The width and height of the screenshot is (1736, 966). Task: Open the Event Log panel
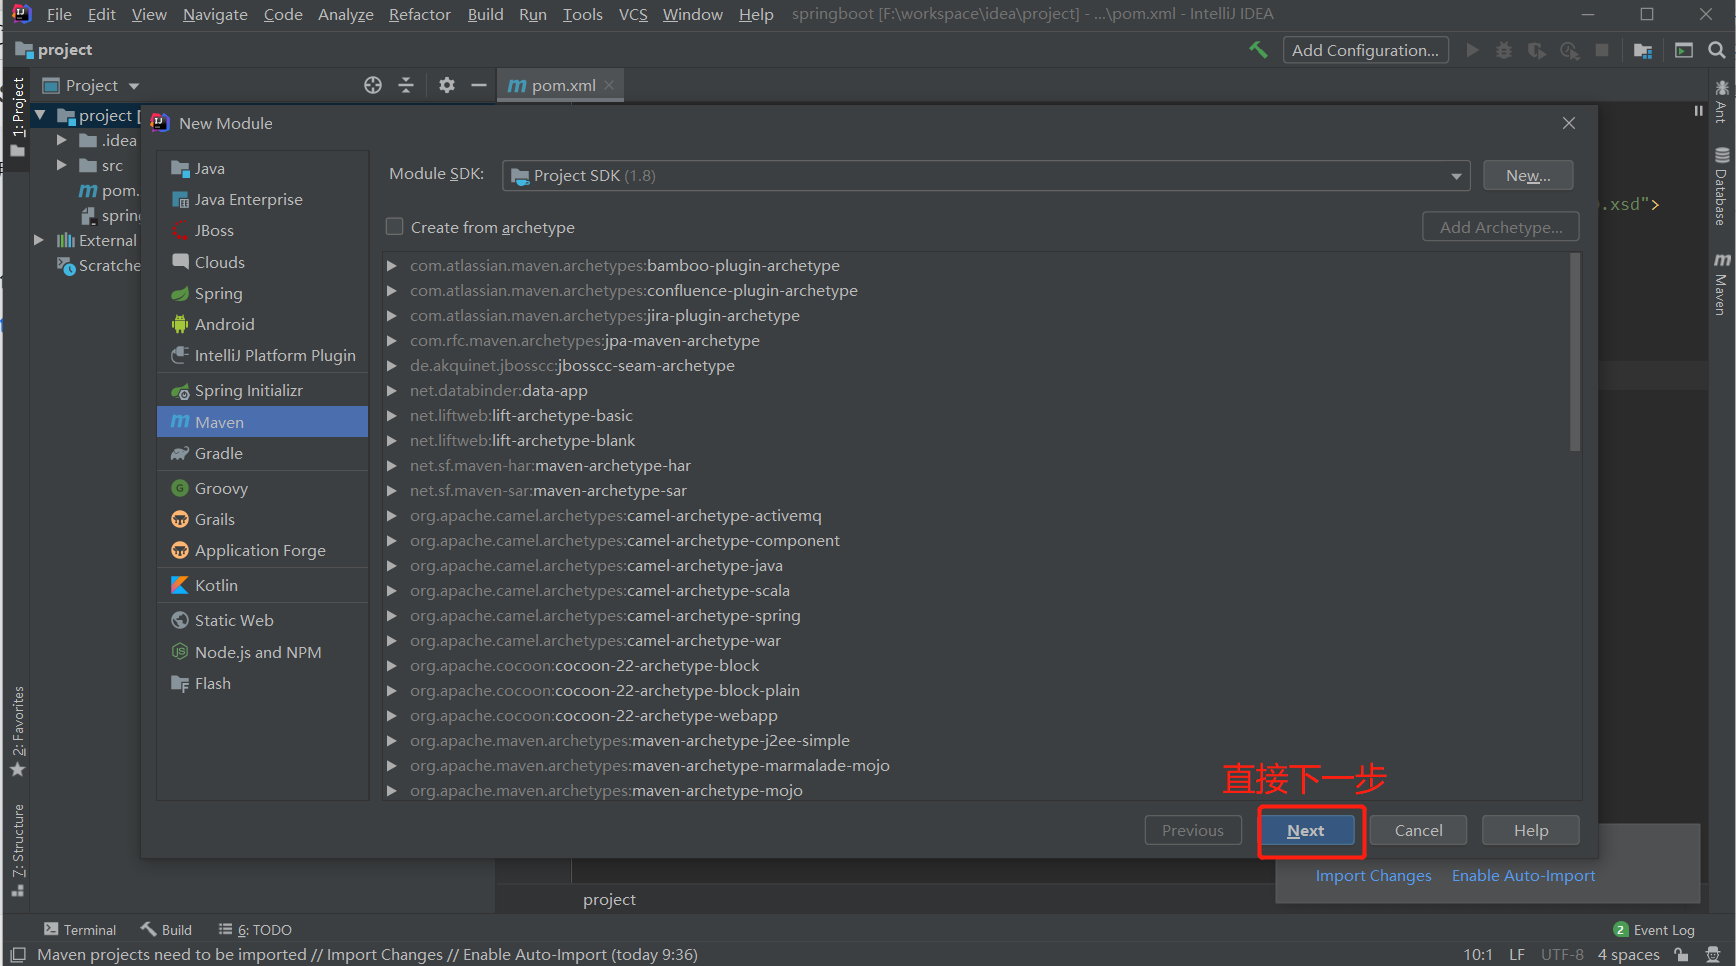(x=1654, y=930)
